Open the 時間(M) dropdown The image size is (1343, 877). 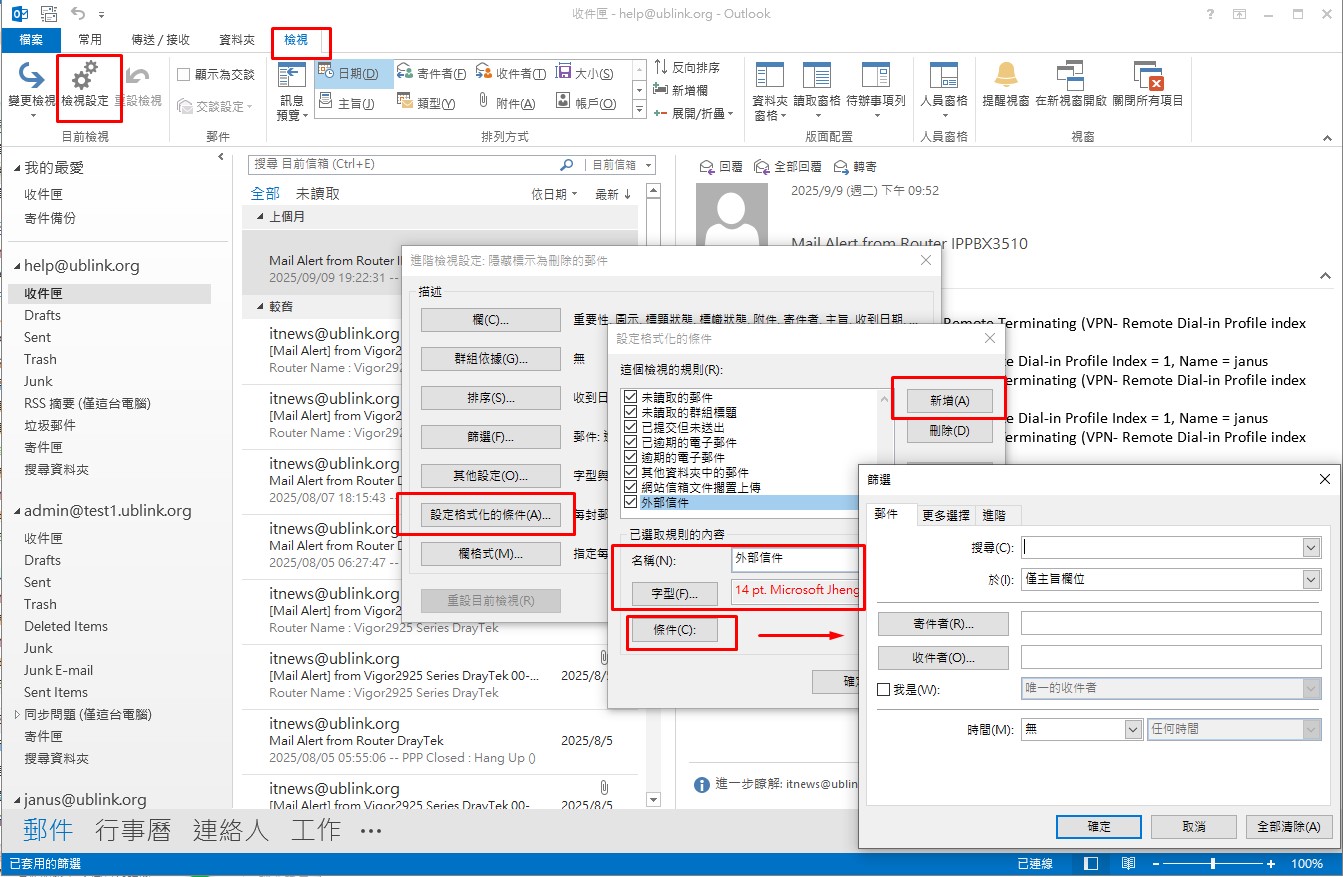point(1133,730)
